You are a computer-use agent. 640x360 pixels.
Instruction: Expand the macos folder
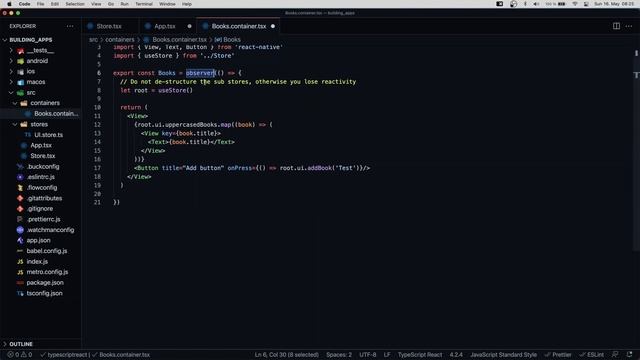tap(11, 82)
